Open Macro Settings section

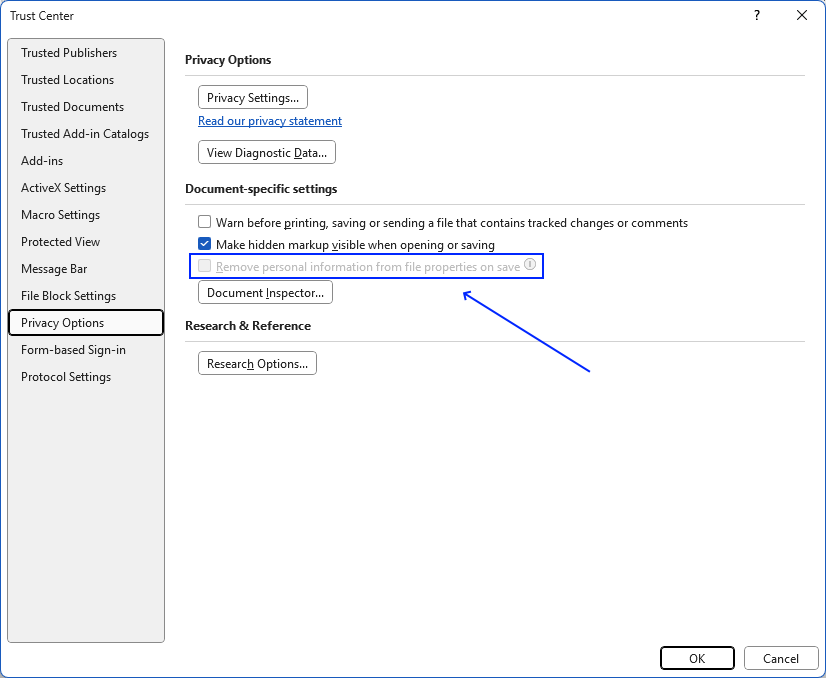click(x=59, y=214)
